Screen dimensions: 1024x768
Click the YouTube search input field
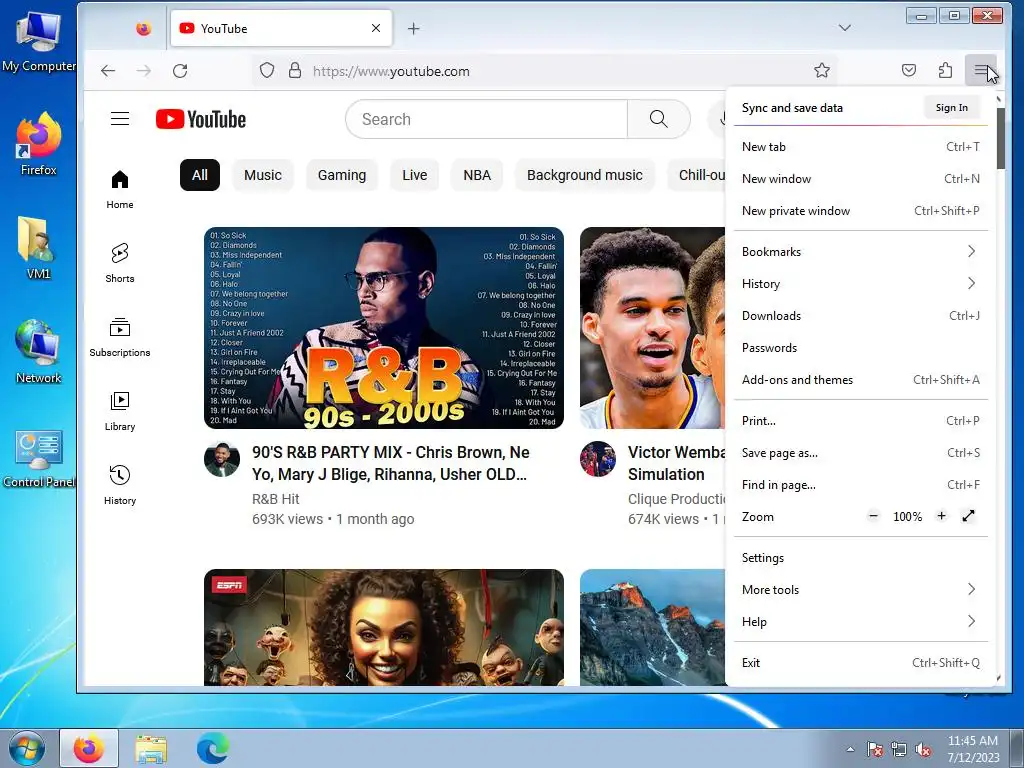487,119
